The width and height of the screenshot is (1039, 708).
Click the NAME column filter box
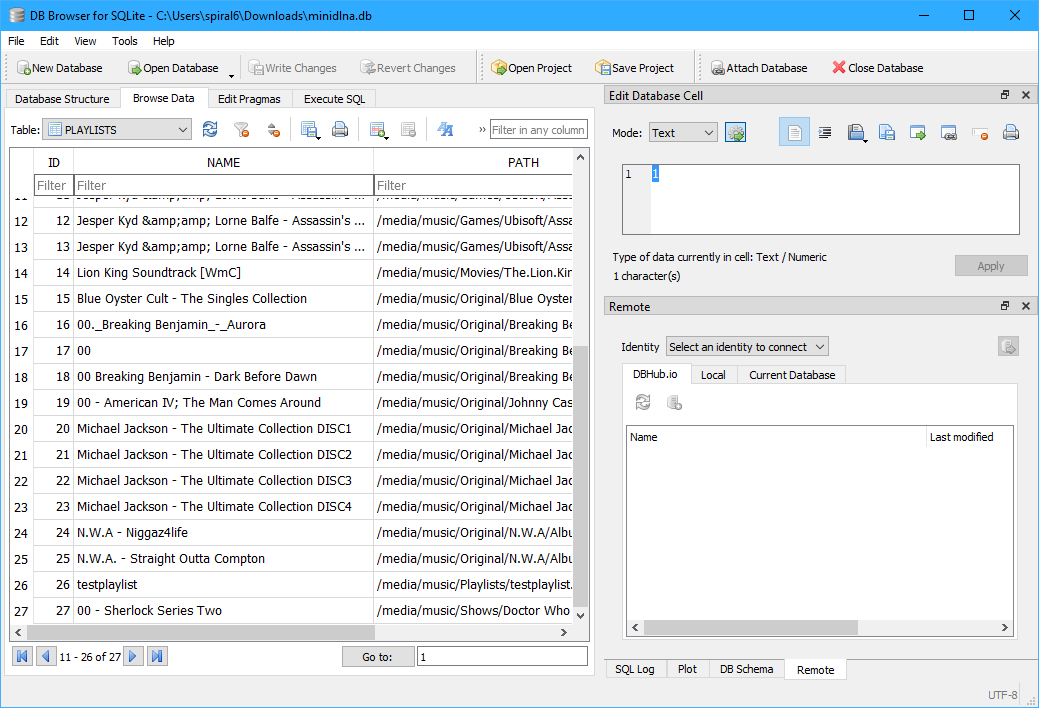[x=223, y=185]
